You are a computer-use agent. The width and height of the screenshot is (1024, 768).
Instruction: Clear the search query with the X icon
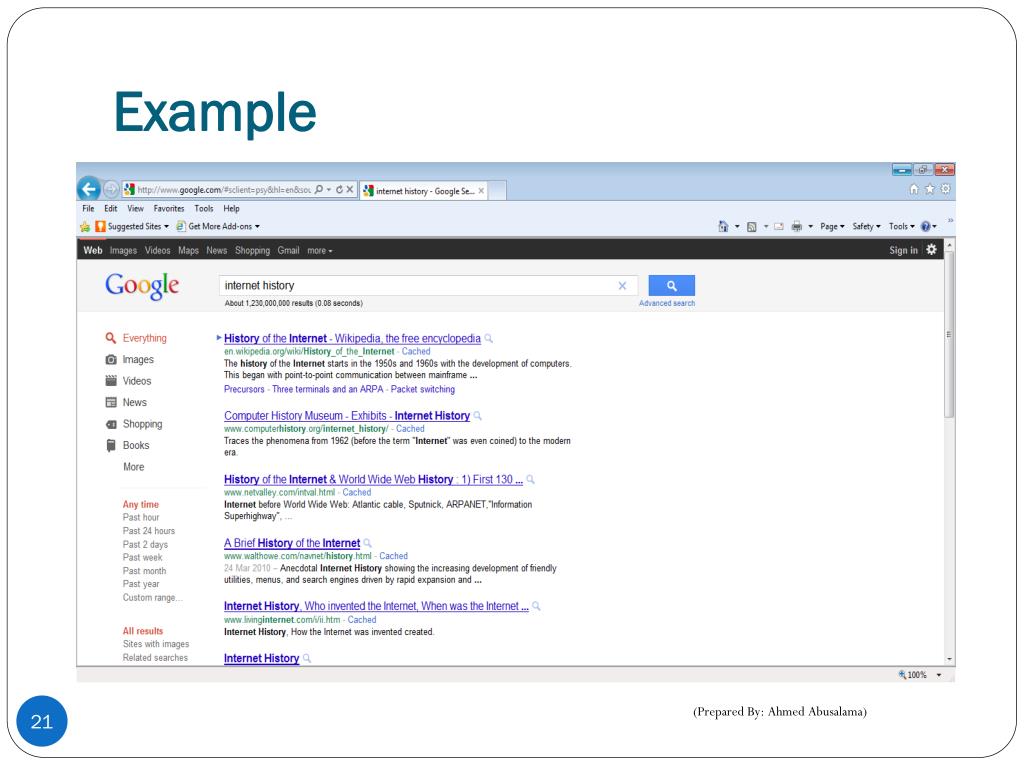point(622,285)
